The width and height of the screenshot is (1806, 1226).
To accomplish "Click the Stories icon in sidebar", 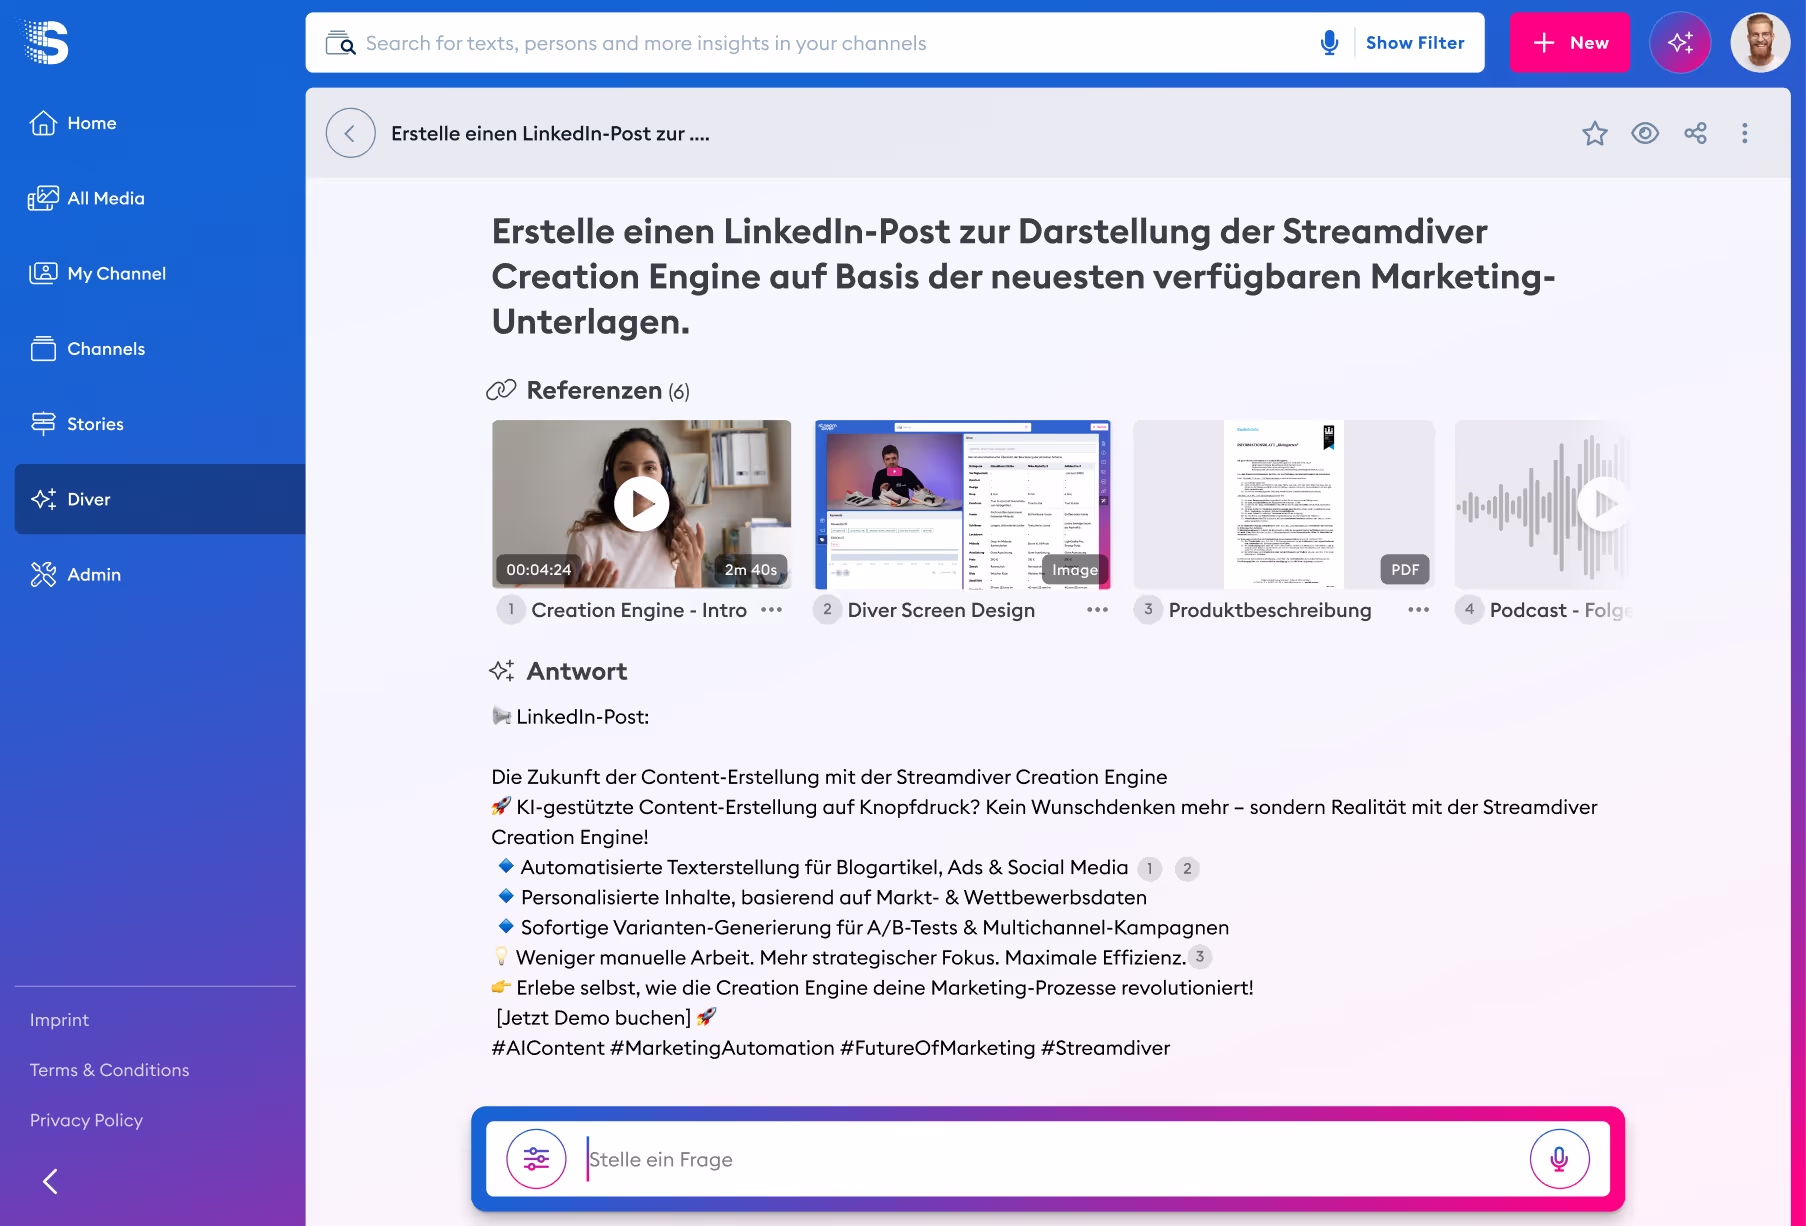I will pyautogui.click(x=43, y=424).
